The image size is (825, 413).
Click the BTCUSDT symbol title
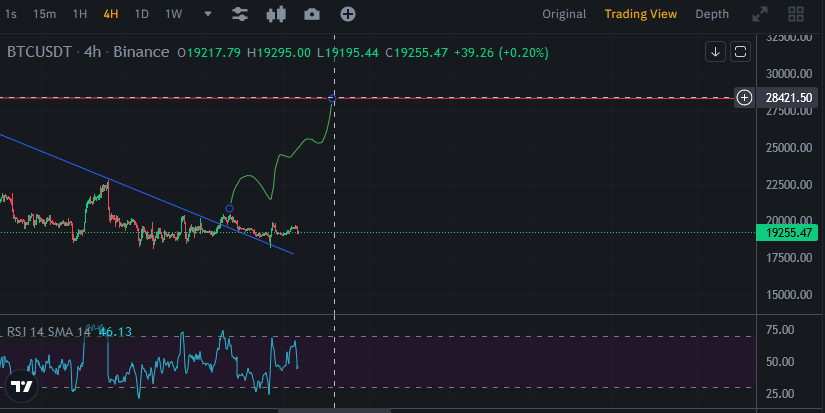[x=39, y=52]
